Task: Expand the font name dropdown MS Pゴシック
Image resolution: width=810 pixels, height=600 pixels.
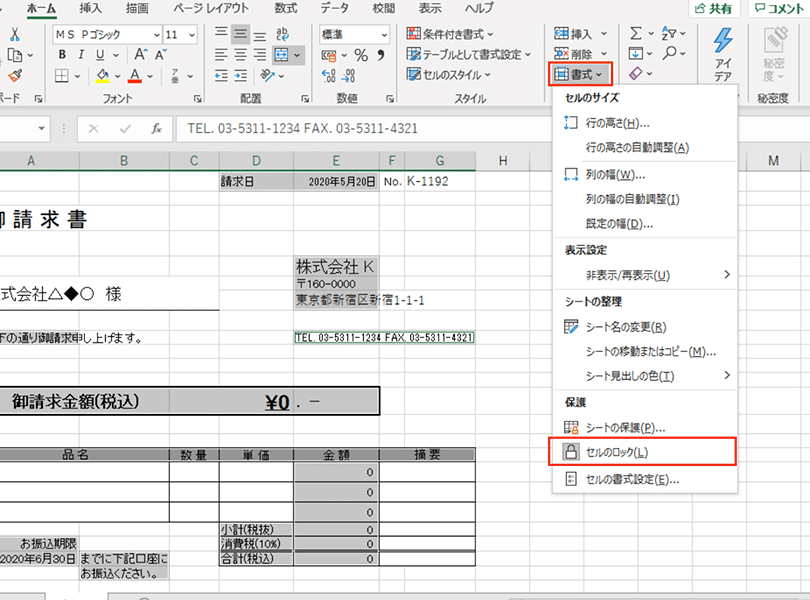Action: tap(157, 34)
